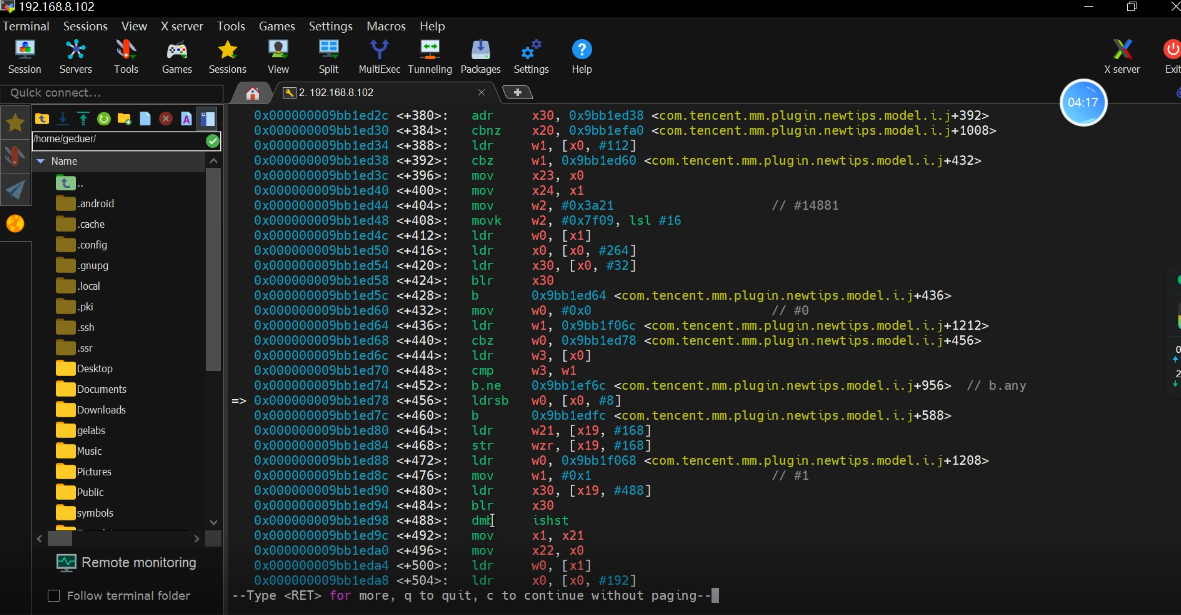
Task: Sort files by the Name column header
Action: [x=119, y=161]
